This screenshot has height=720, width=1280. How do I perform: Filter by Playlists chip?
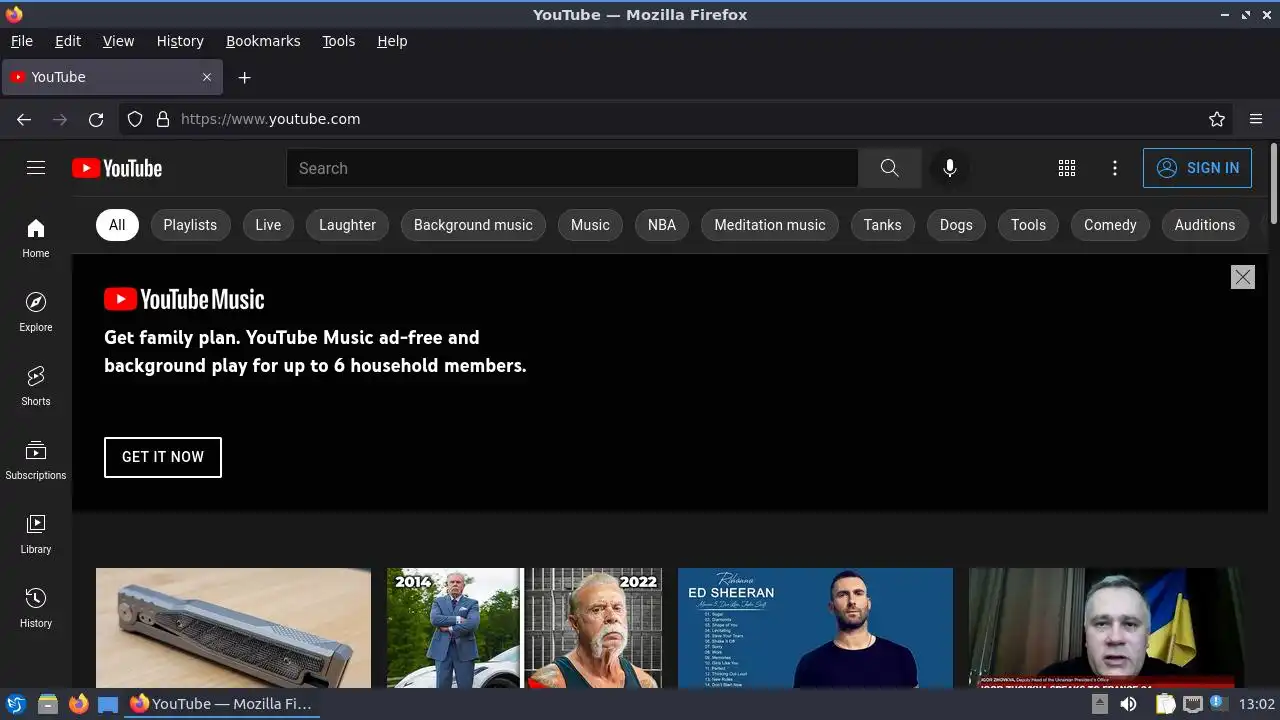(x=190, y=225)
